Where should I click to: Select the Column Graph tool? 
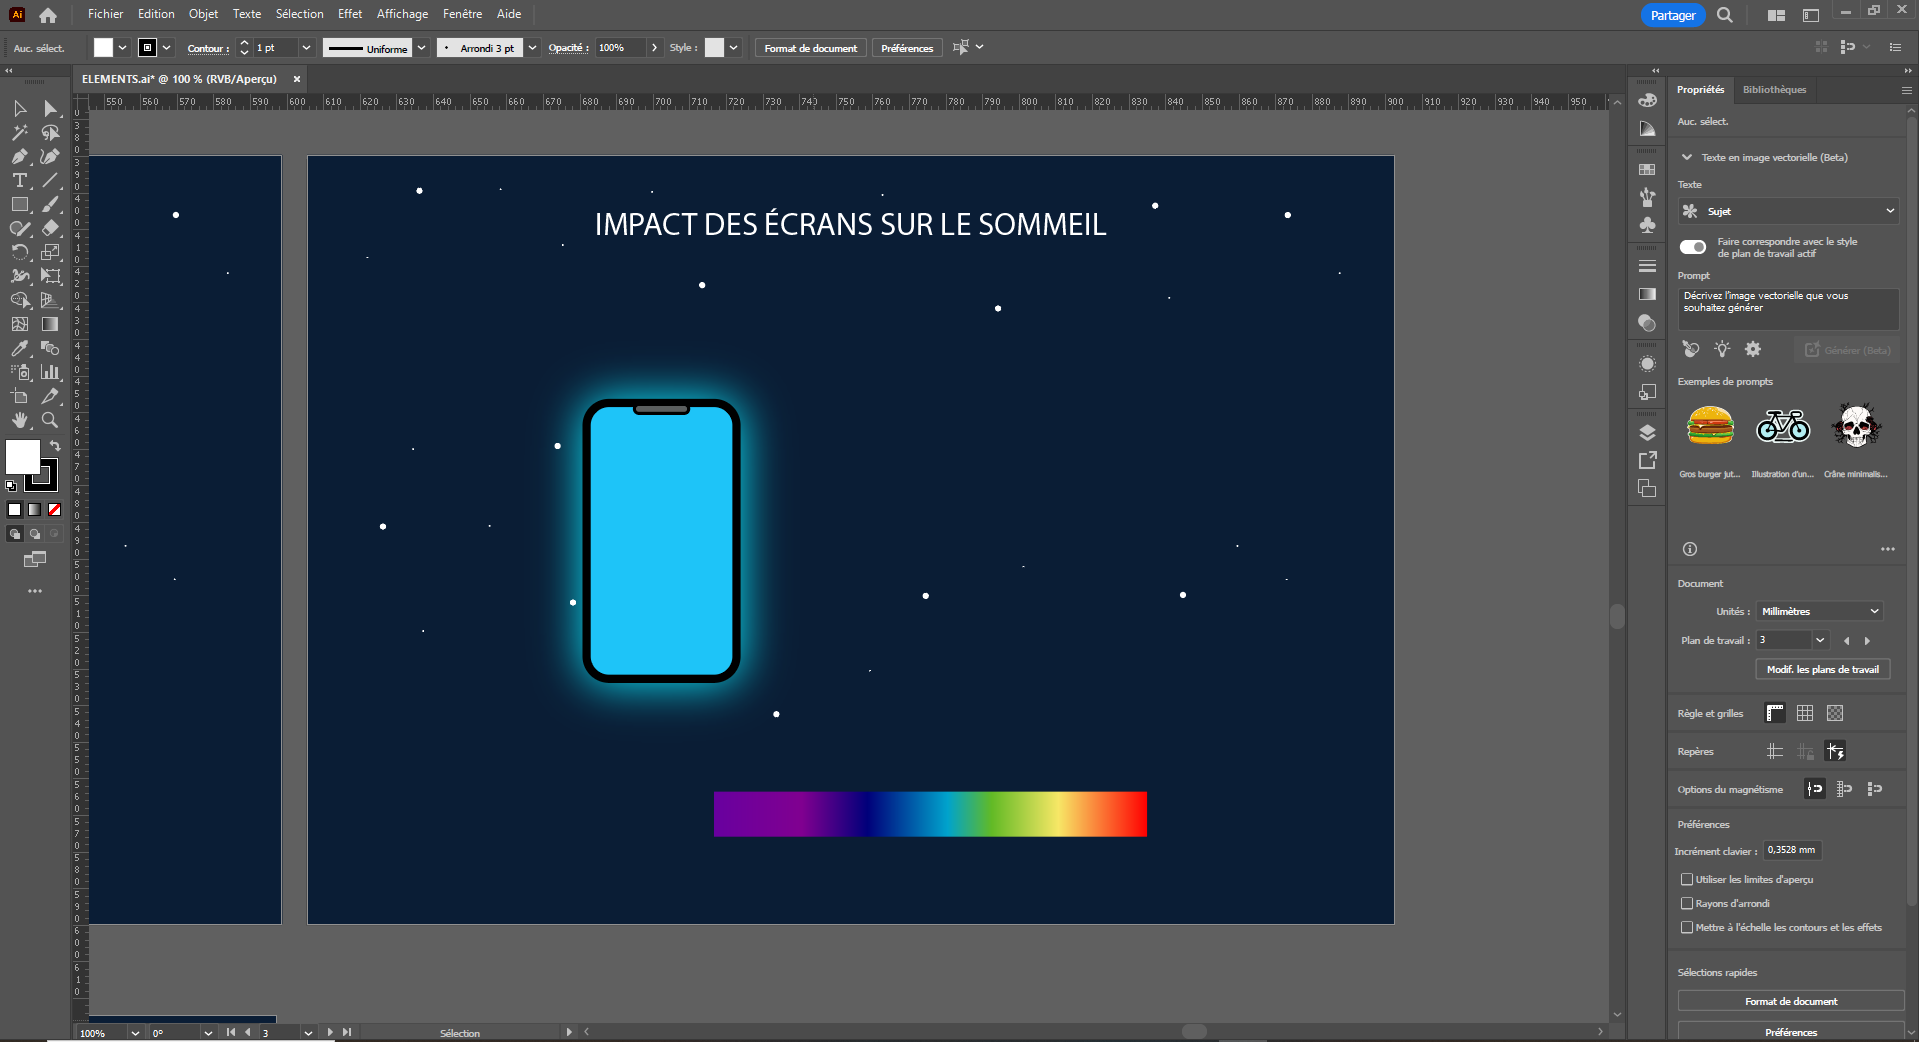click(x=50, y=372)
